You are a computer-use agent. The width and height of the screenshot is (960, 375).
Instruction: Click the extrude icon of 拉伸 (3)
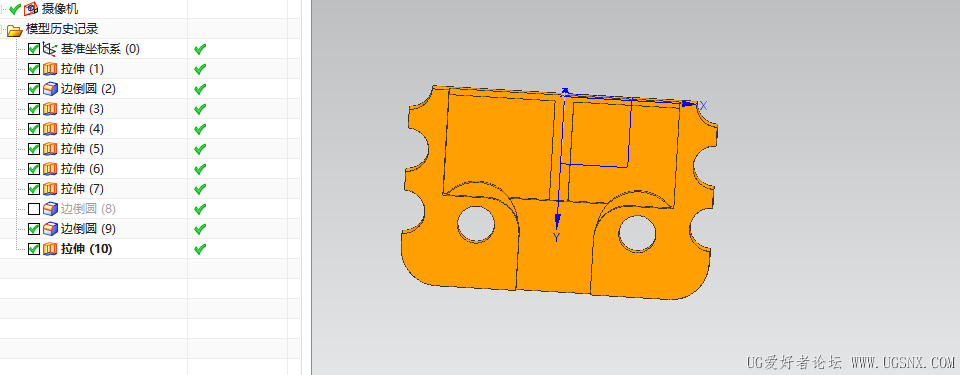[50, 109]
